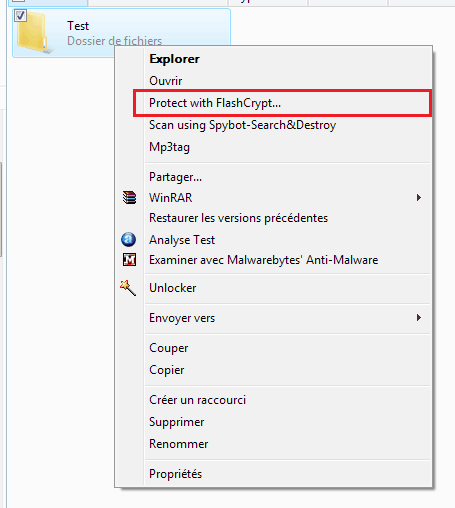The height and width of the screenshot is (508, 455).
Task: Choose Copier menu entry
Action: (167, 370)
